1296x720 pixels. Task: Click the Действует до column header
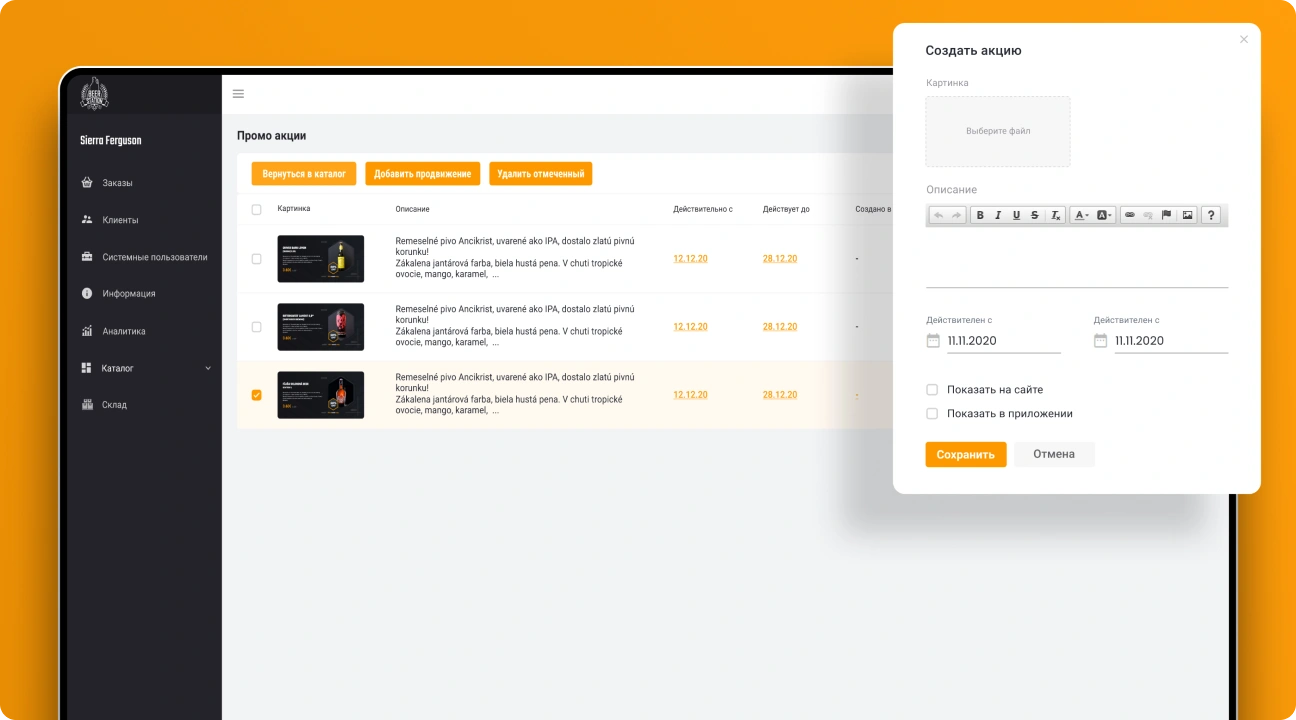click(x=786, y=209)
